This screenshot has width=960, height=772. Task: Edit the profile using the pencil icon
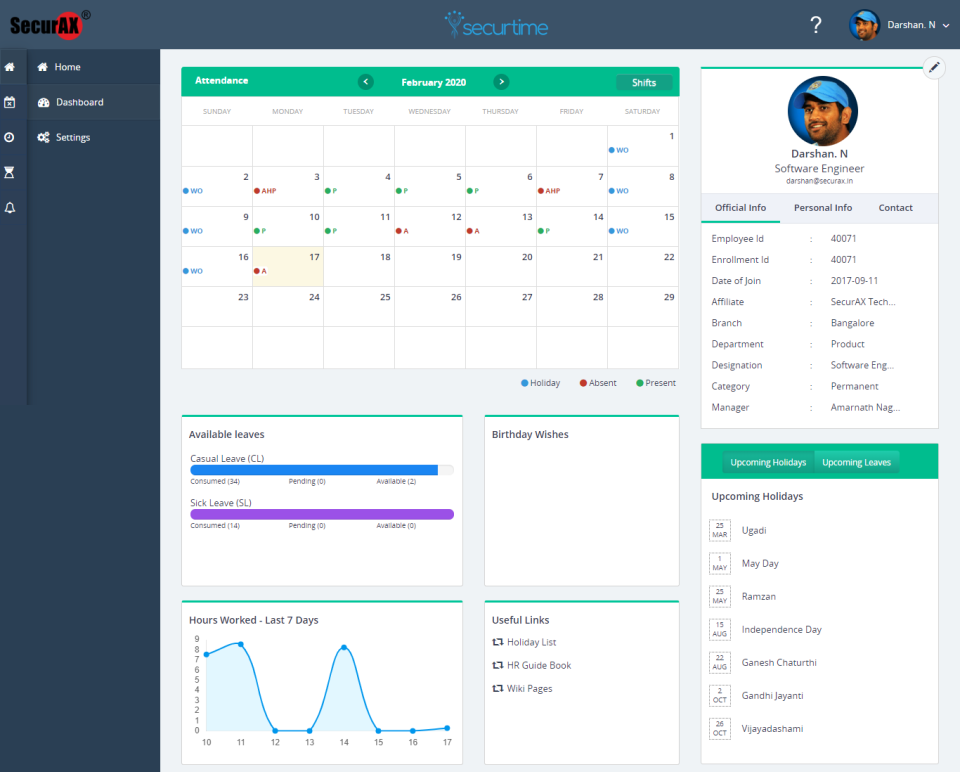click(x=934, y=67)
